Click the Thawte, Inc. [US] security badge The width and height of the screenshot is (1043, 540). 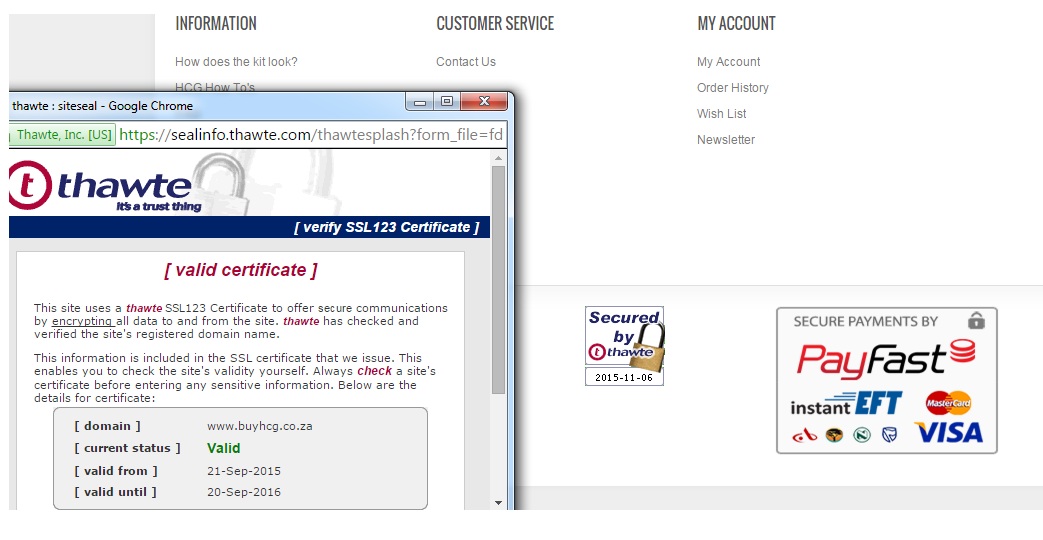click(x=64, y=135)
